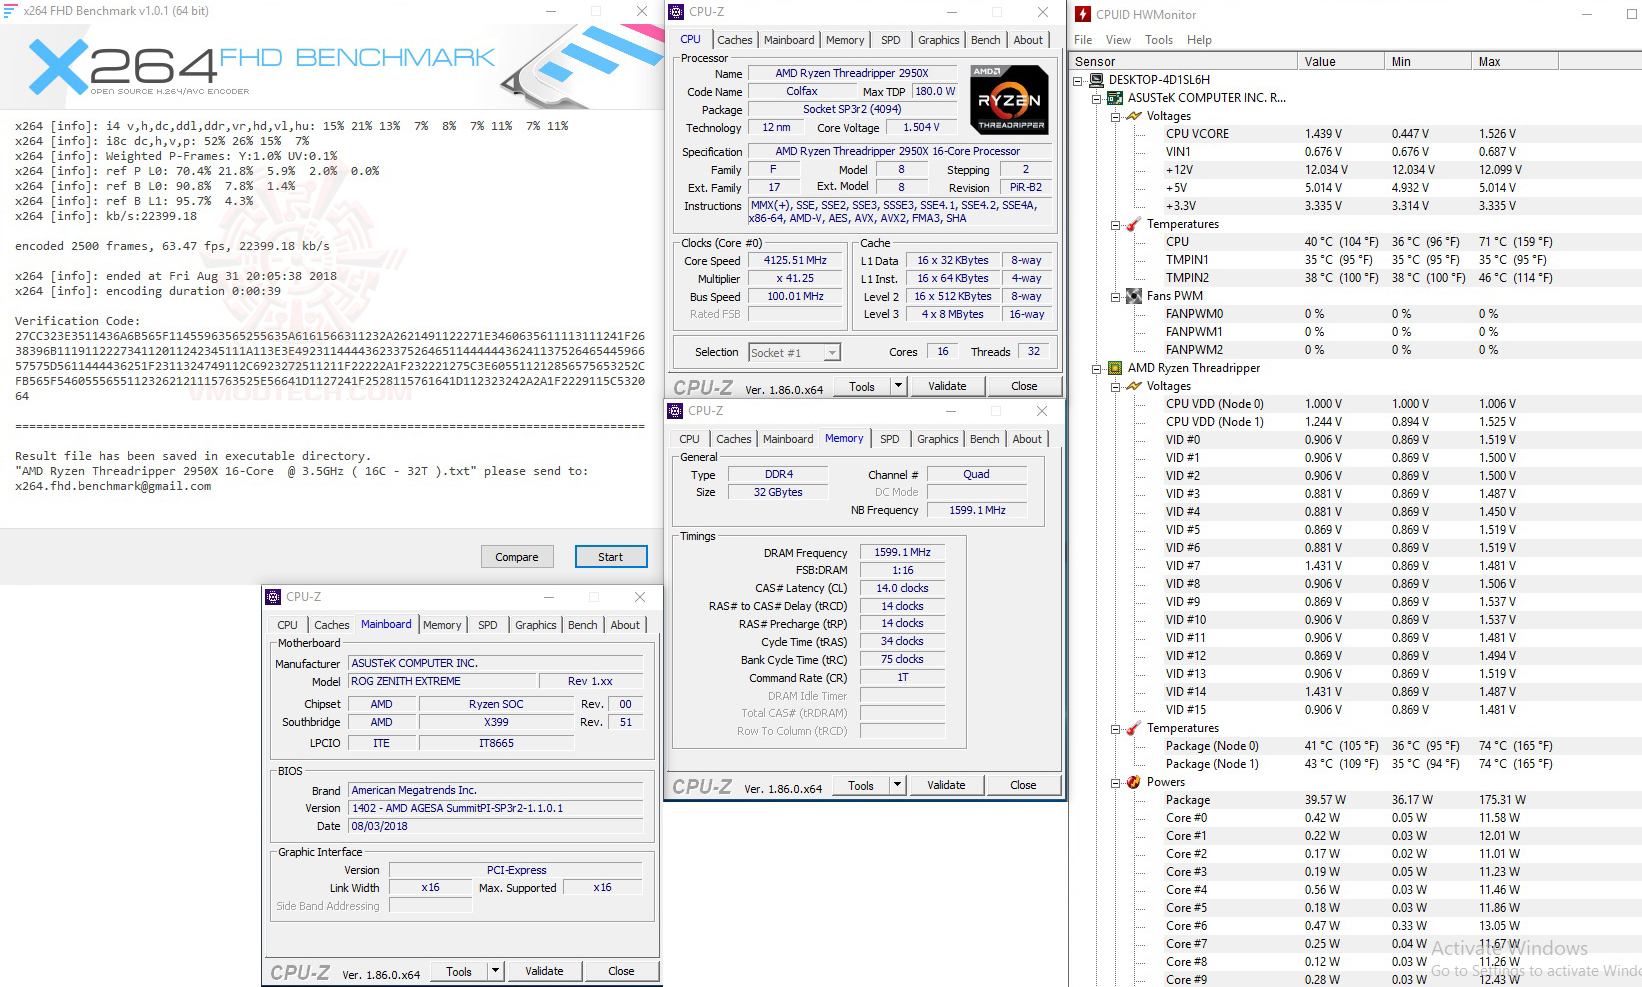Click Validate in the CPU-Z window showing the Mainboard tab

544,971
